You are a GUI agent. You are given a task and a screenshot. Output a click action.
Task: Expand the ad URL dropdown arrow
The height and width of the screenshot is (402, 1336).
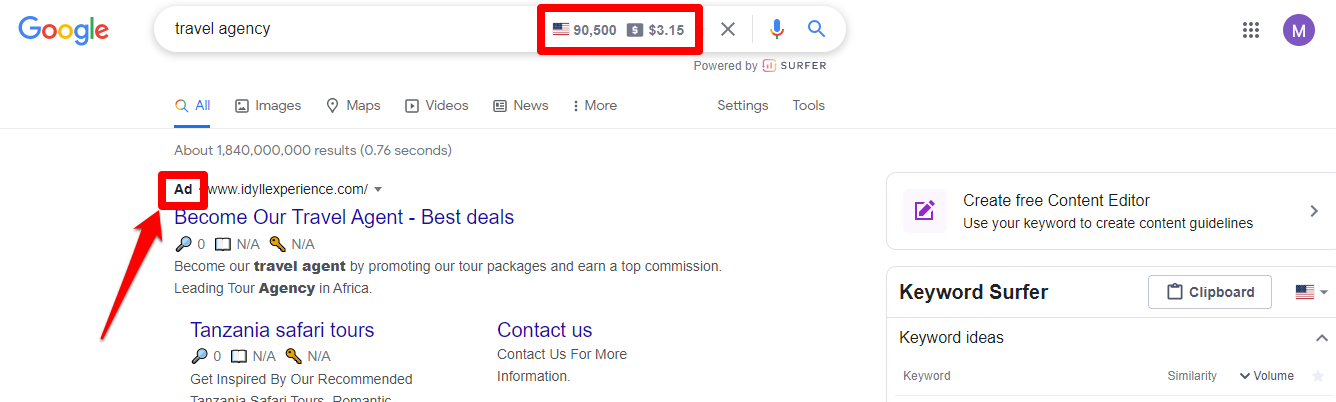[x=378, y=189]
